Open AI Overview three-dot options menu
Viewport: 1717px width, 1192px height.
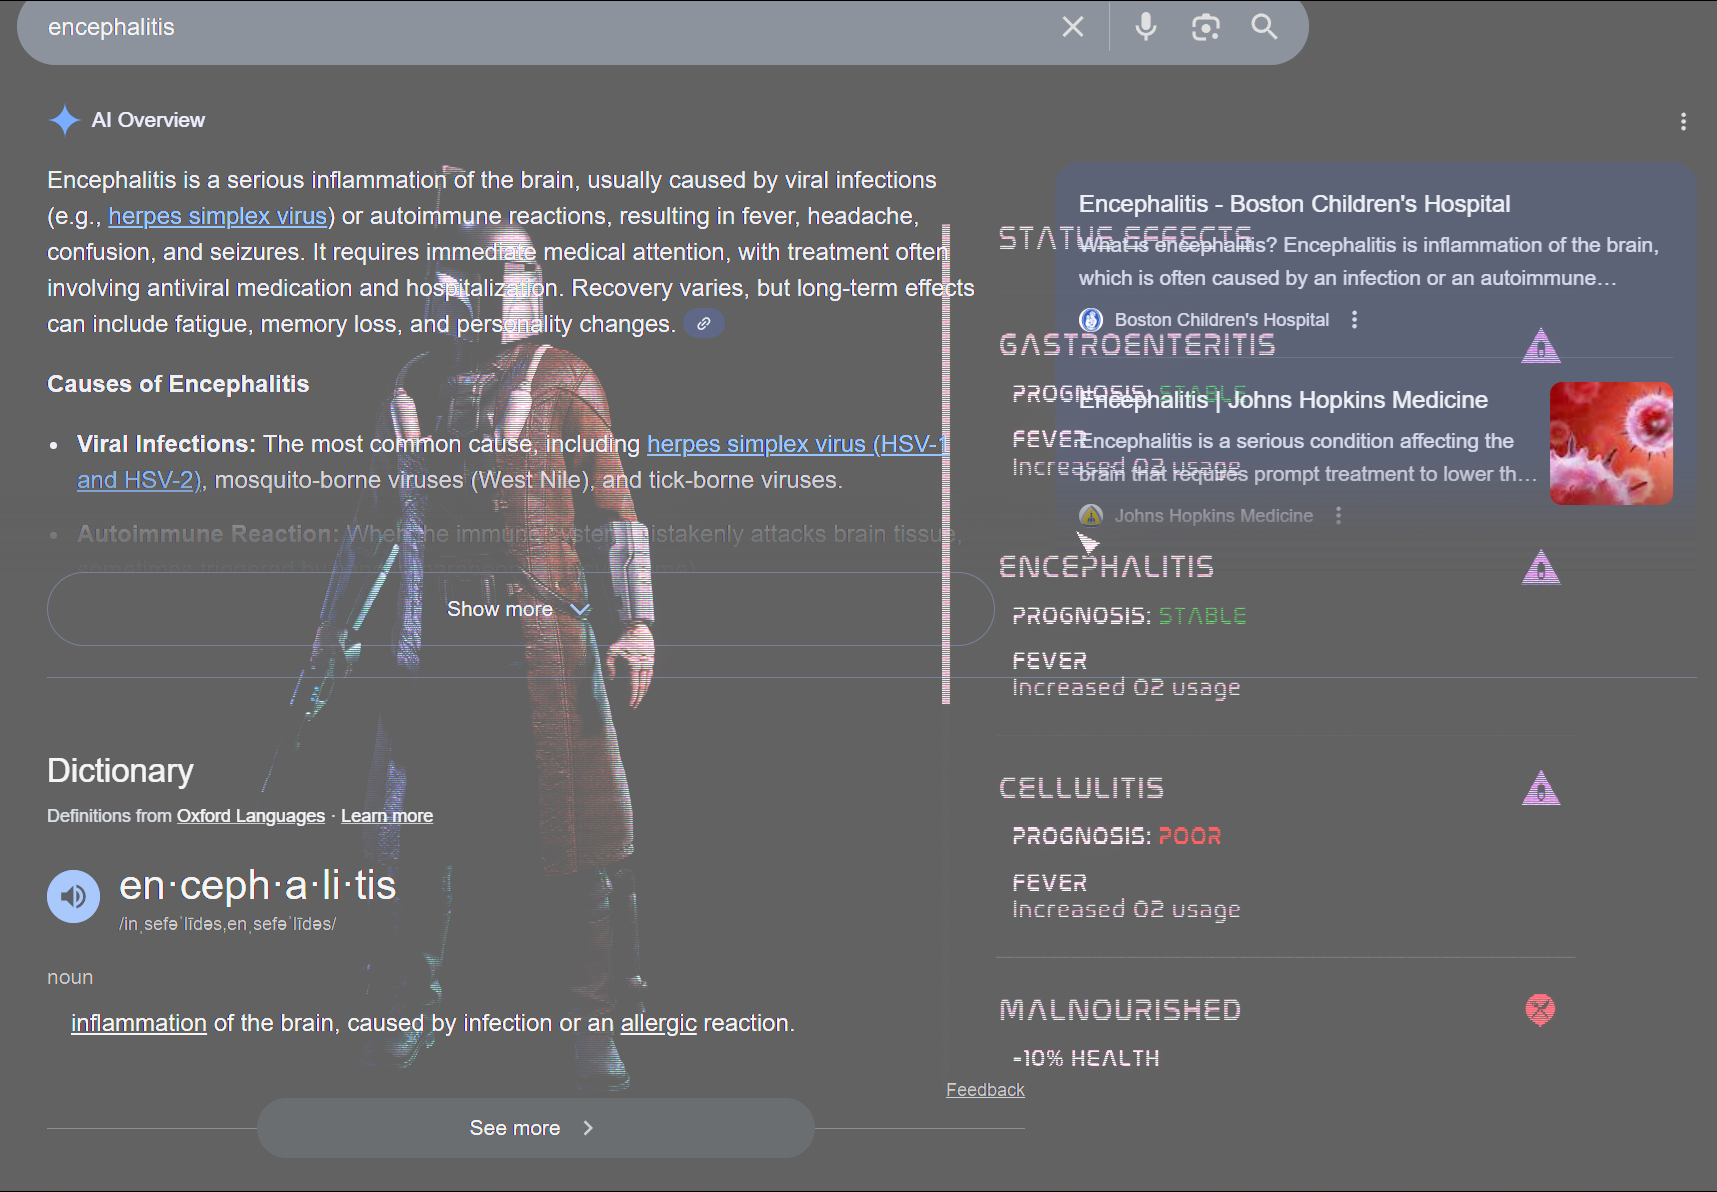click(x=1683, y=121)
